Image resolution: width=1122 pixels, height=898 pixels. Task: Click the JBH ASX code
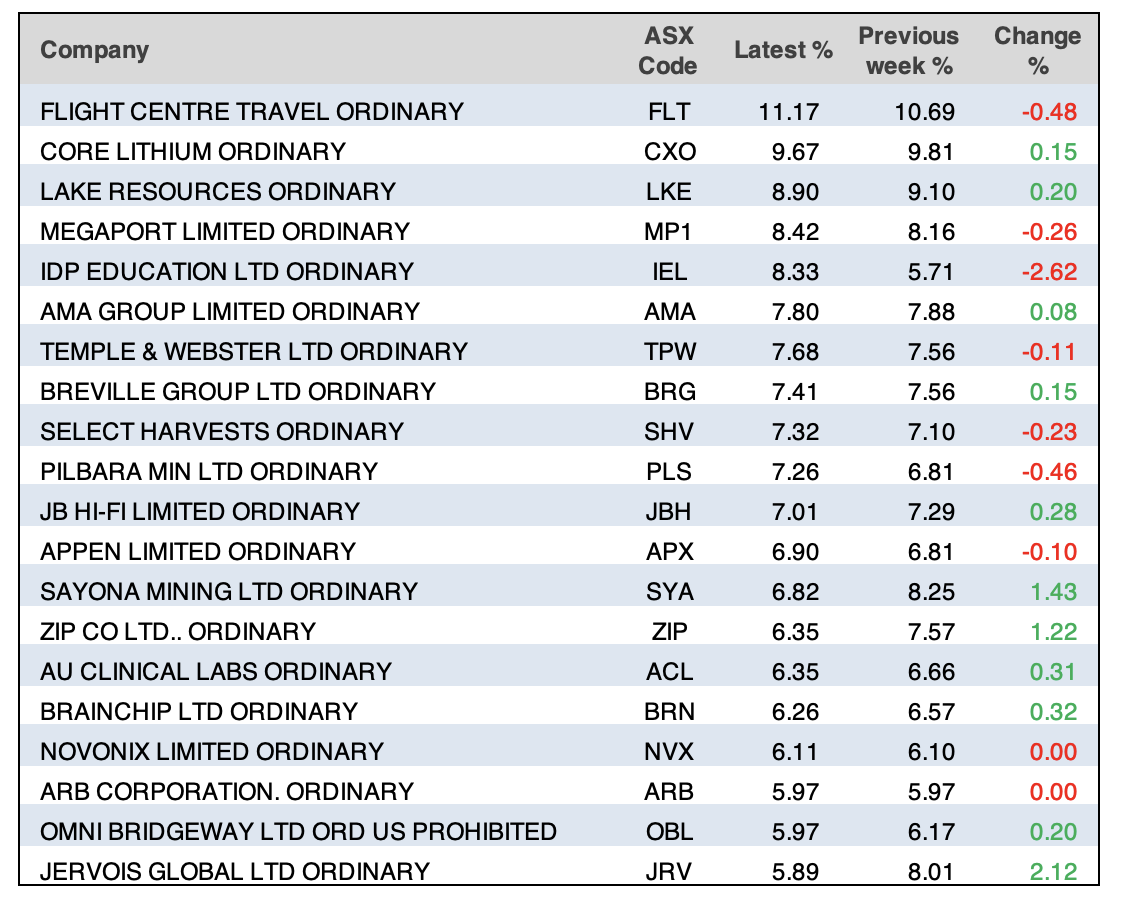click(669, 512)
